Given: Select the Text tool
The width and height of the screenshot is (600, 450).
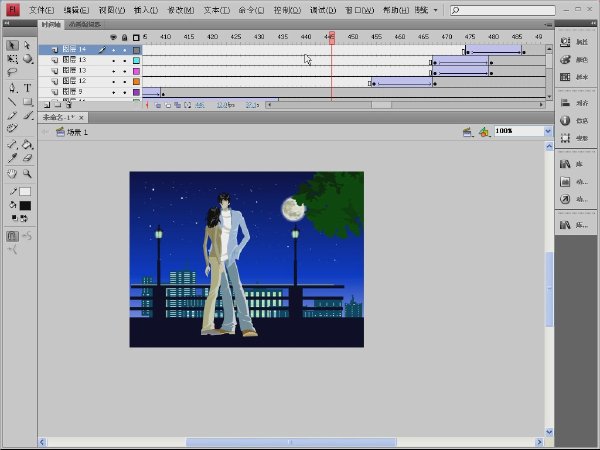Looking at the screenshot, I should [27, 88].
